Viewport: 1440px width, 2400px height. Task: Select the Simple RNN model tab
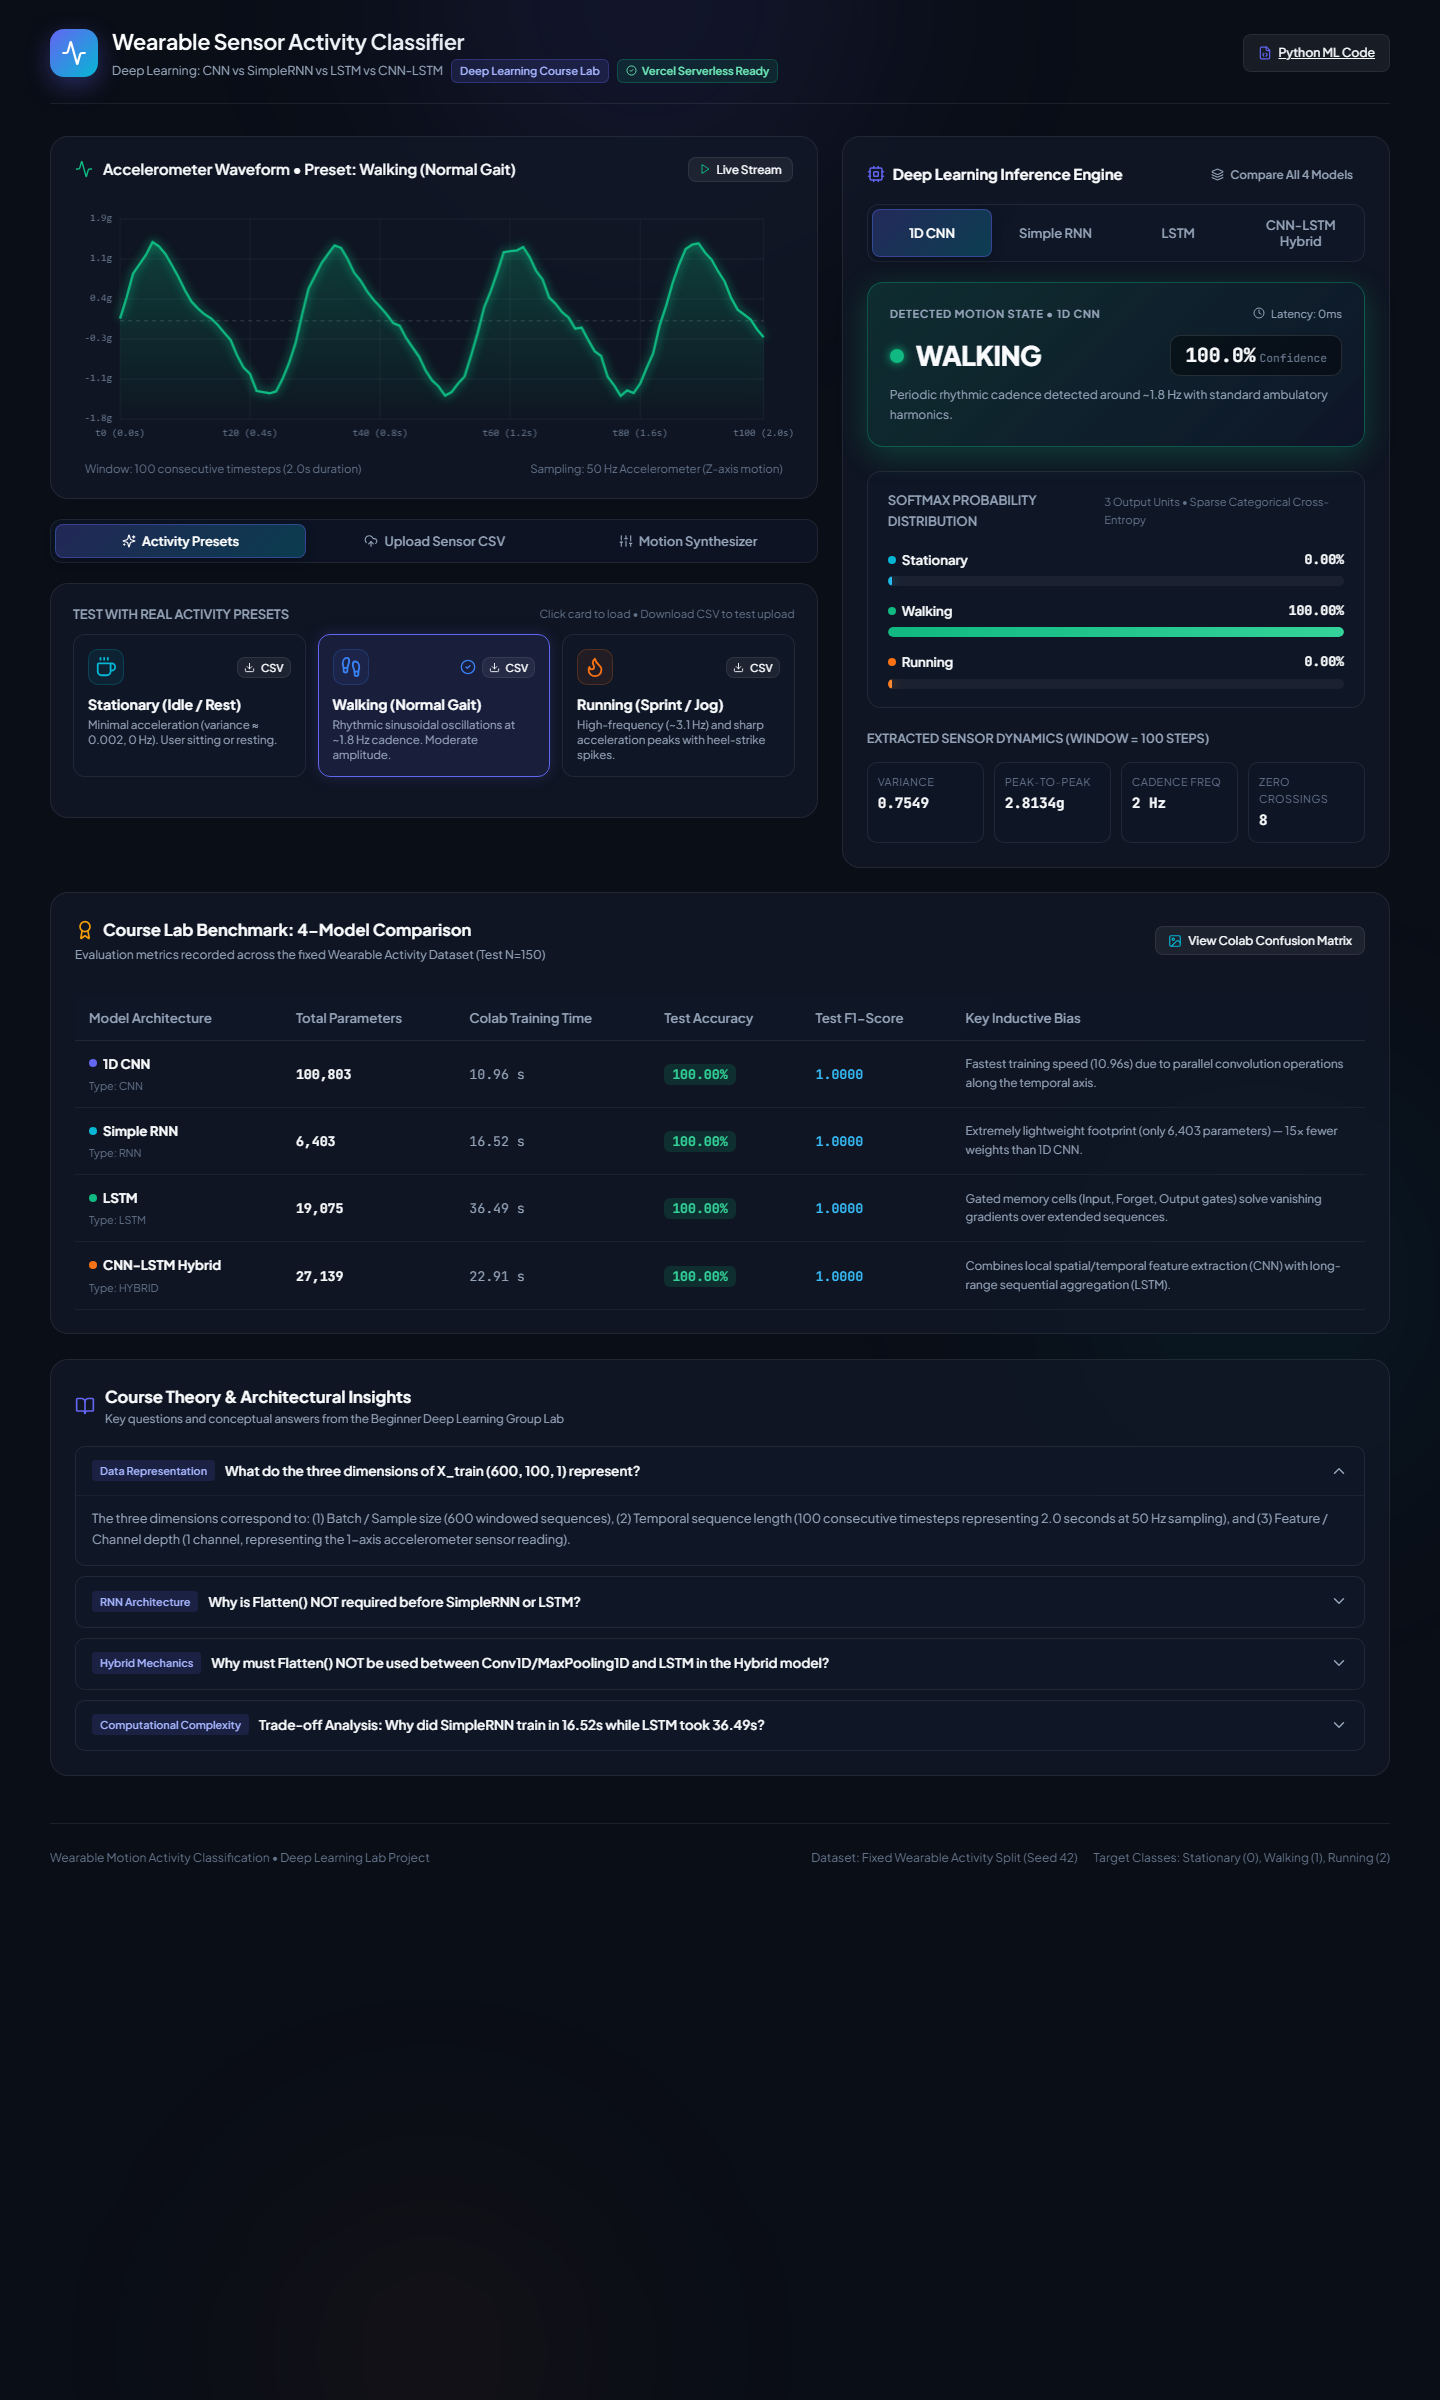pos(1055,233)
